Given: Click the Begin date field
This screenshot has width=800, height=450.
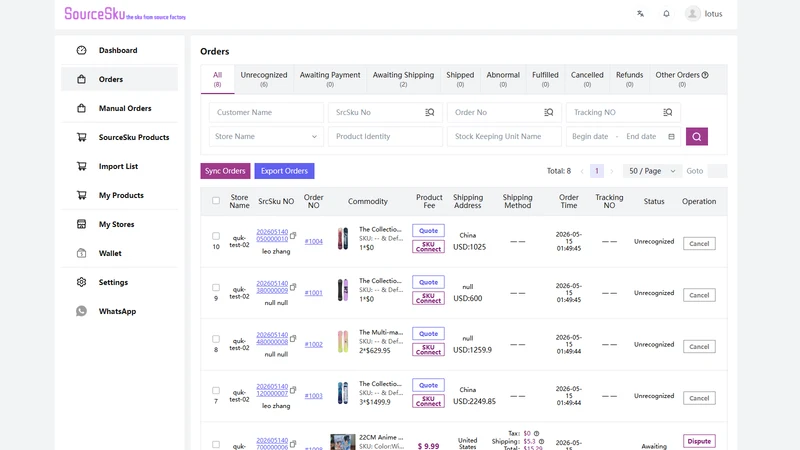Looking at the screenshot, I should pos(590,136).
